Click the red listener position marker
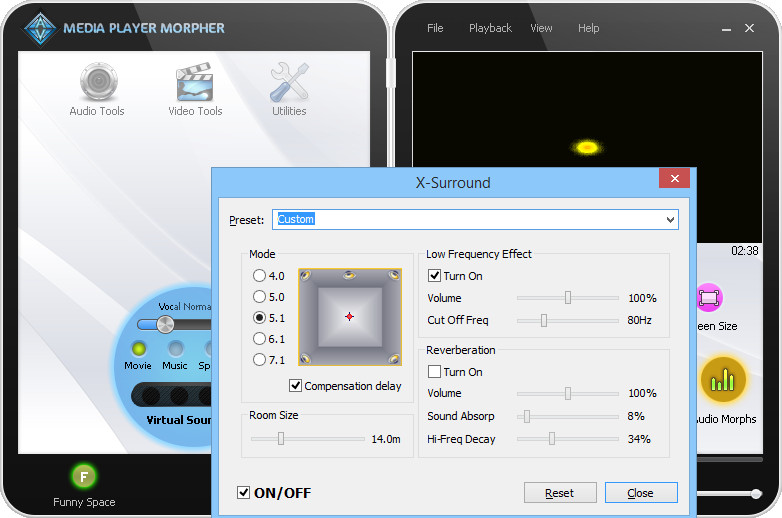This screenshot has height=518, width=782. click(349, 317)
